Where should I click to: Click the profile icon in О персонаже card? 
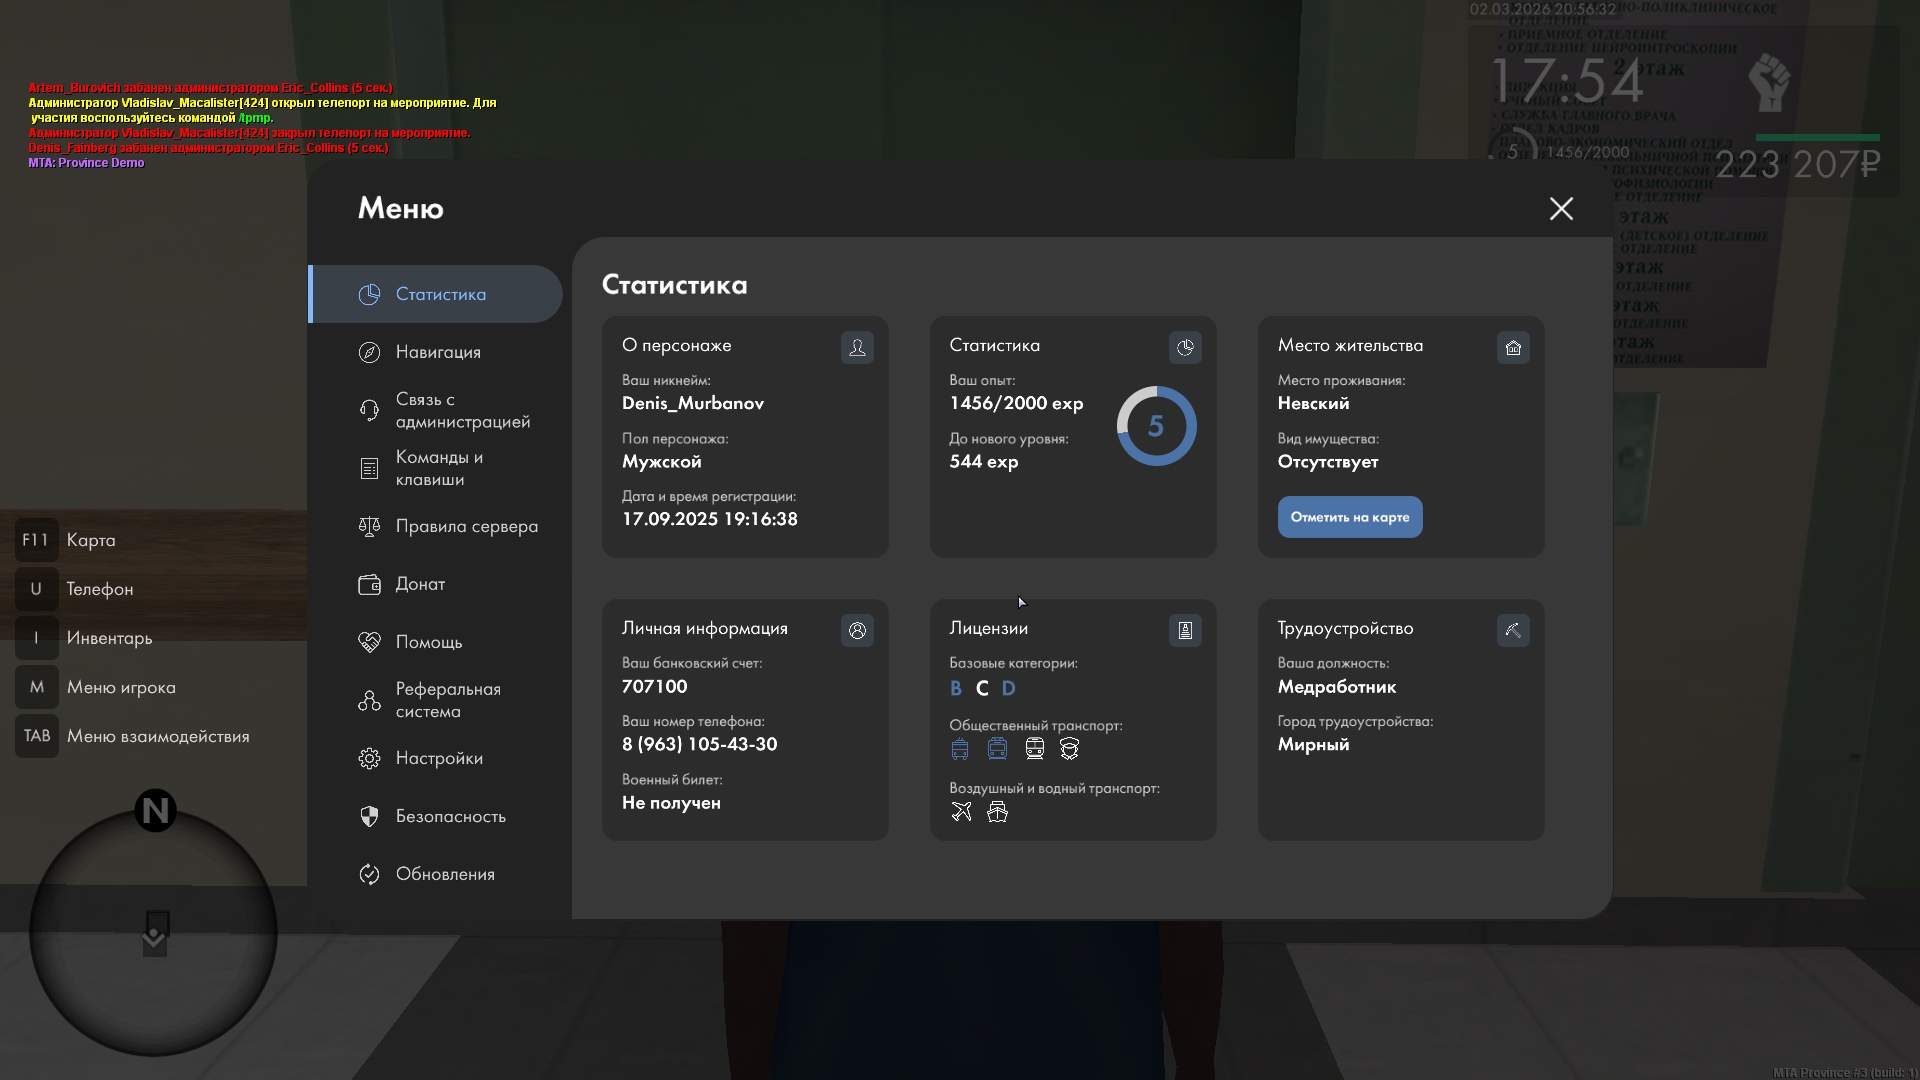tap(857, 348)
